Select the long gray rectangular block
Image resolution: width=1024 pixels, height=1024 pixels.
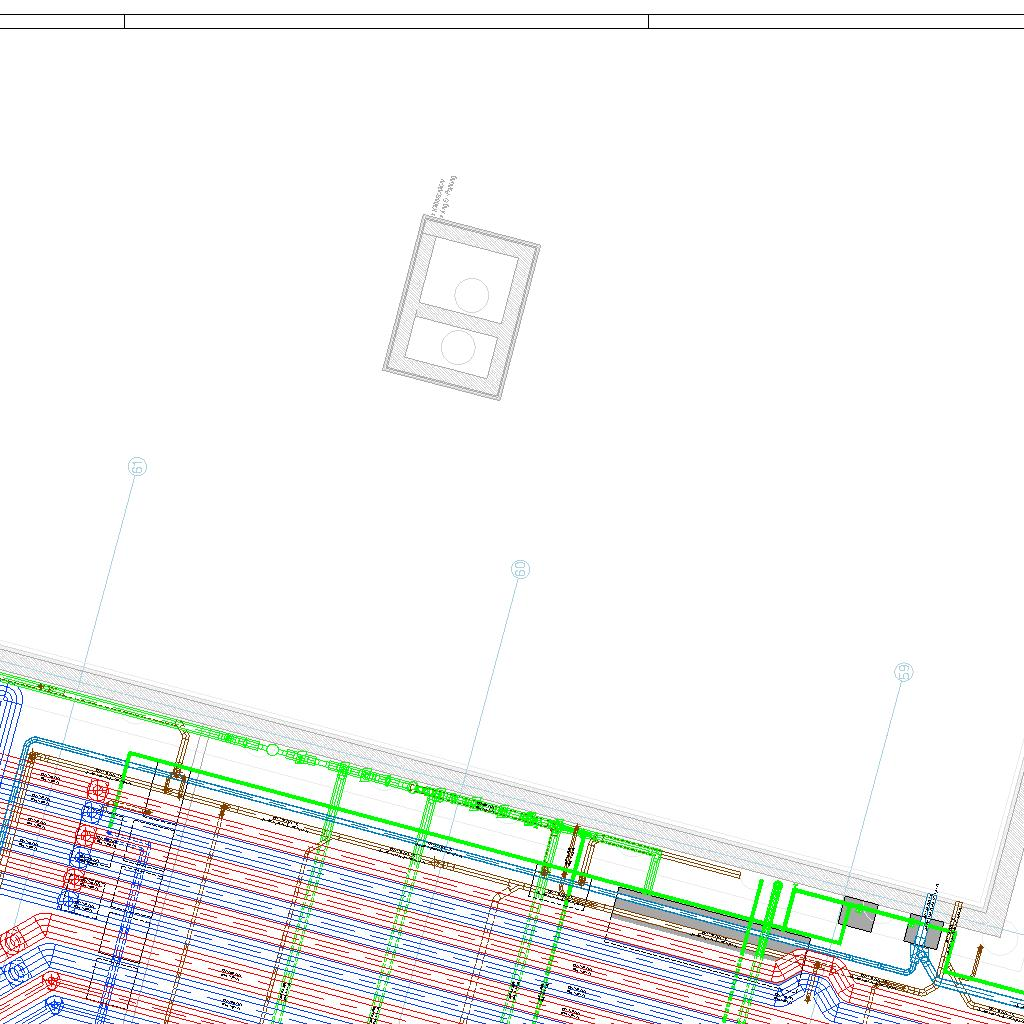(690, 916)
